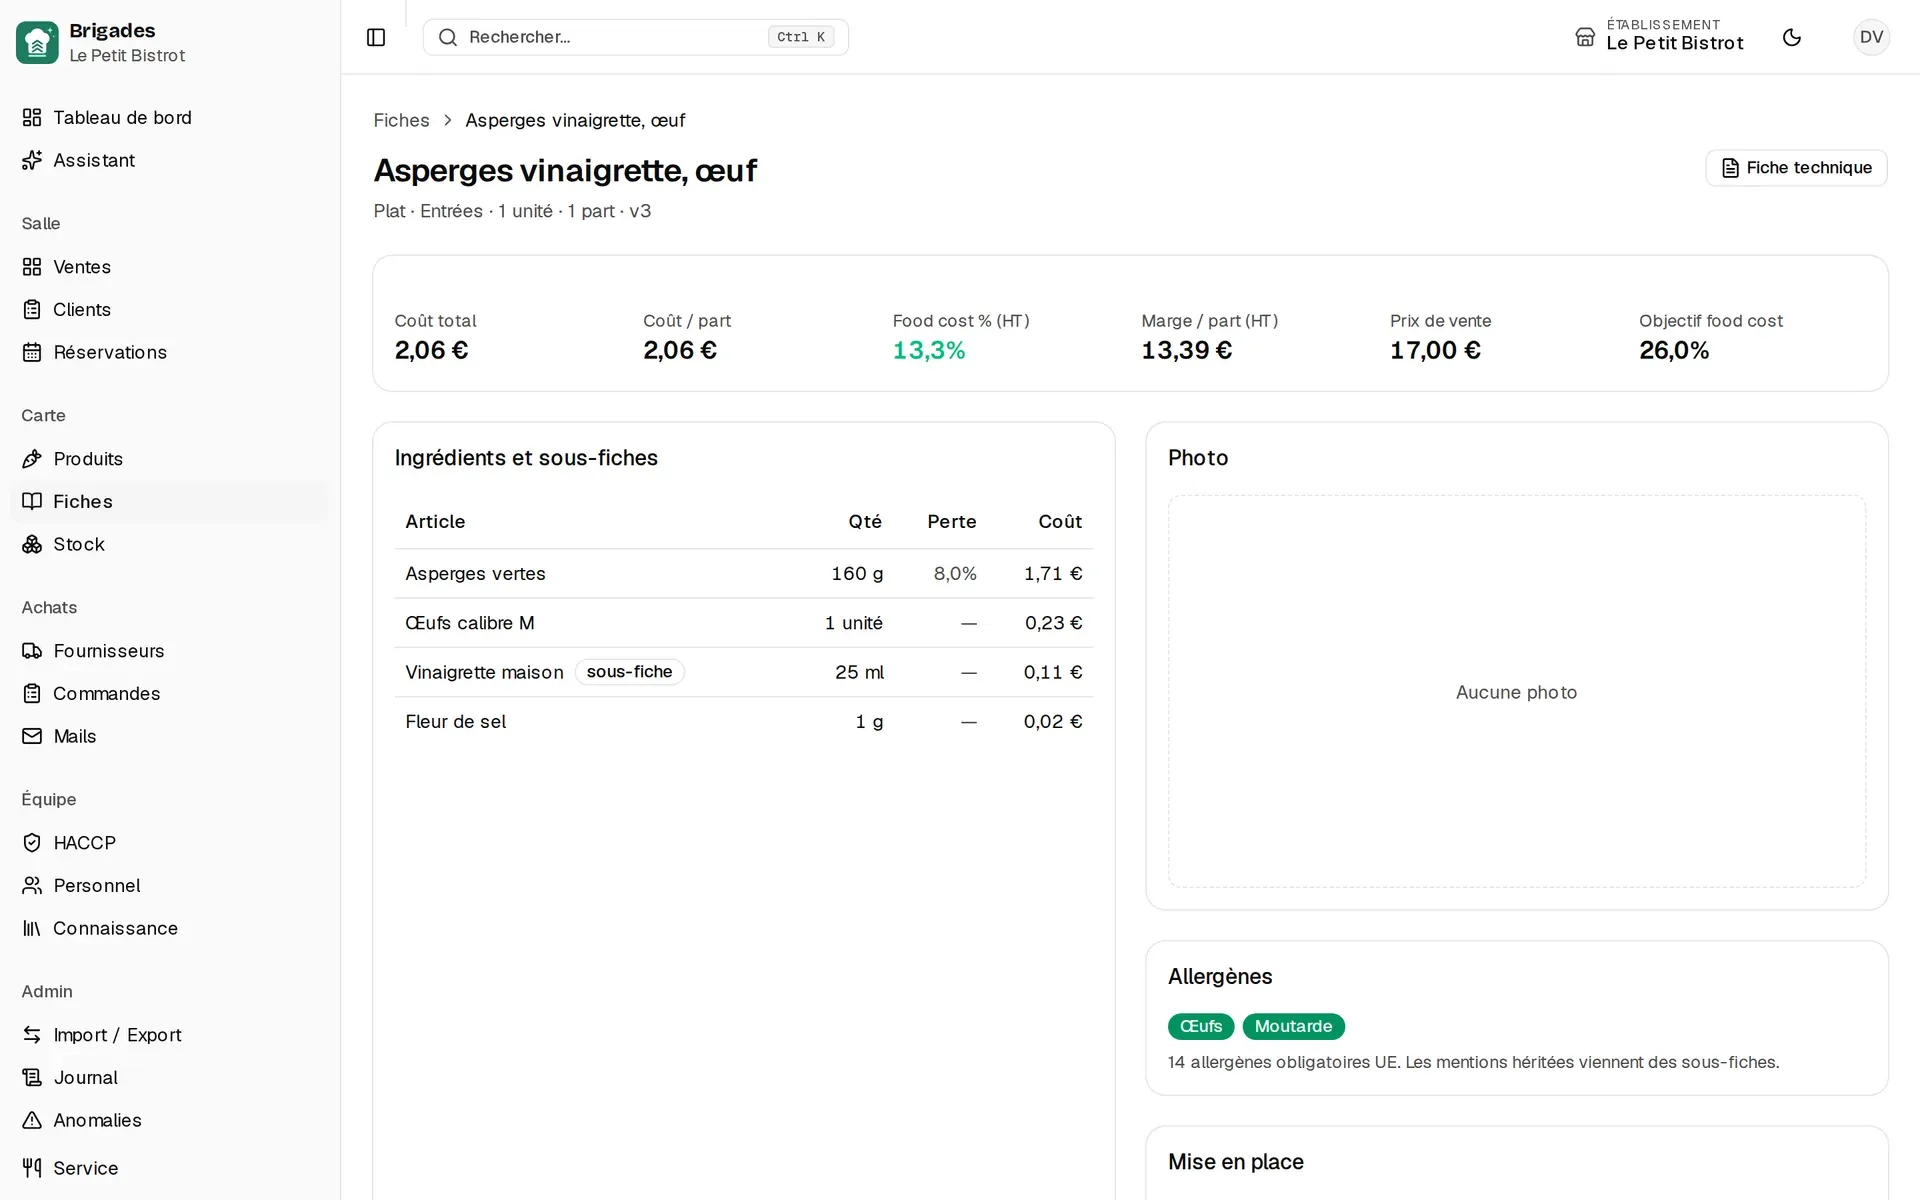The width and height of the screenshot is (1920, 1200).
Task: Select the Fleur de sel row
Action: click(x=743, y=722)
